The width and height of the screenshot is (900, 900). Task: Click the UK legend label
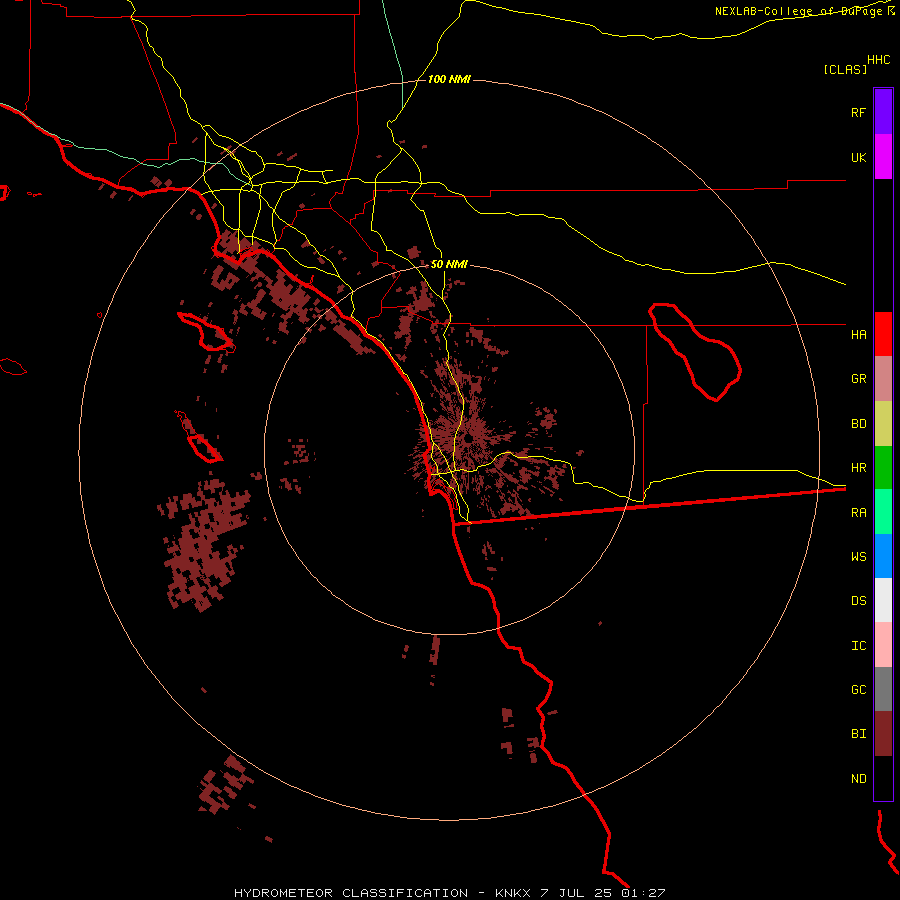(x=858, y=157)
